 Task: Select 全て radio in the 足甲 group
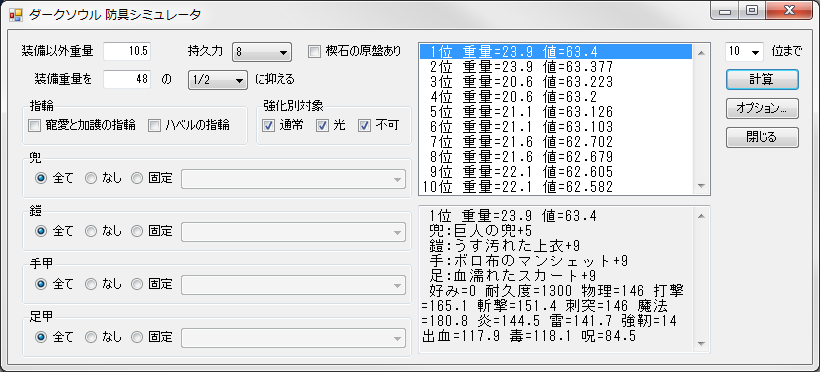coord(41,337)
